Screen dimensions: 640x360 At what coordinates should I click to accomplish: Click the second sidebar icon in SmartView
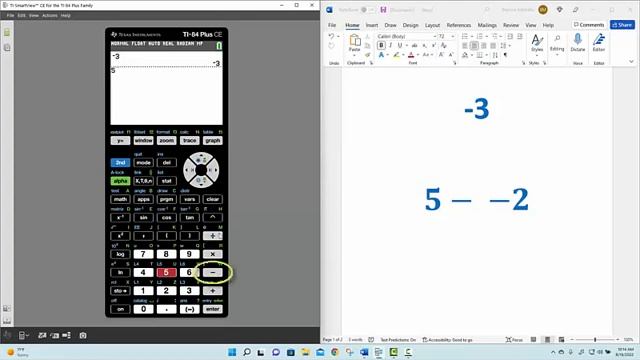tap(7, 48)
